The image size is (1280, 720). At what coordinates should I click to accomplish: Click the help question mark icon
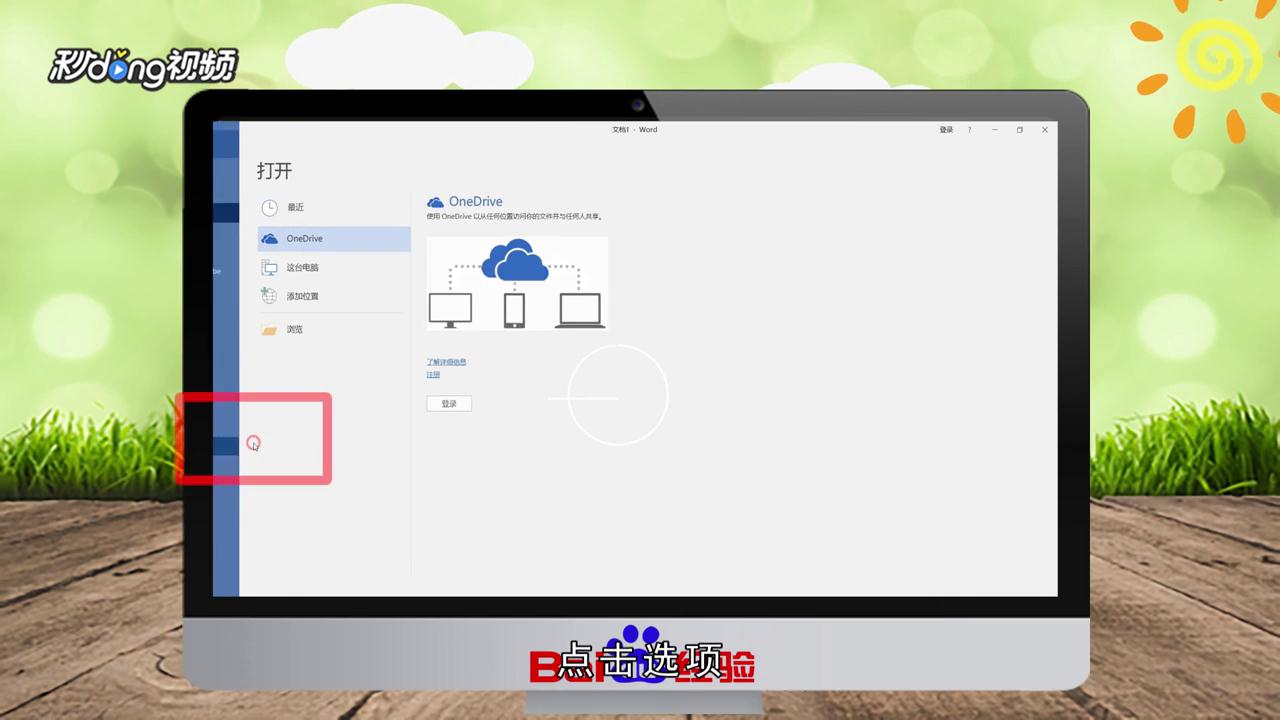click(x=969, y=130)
